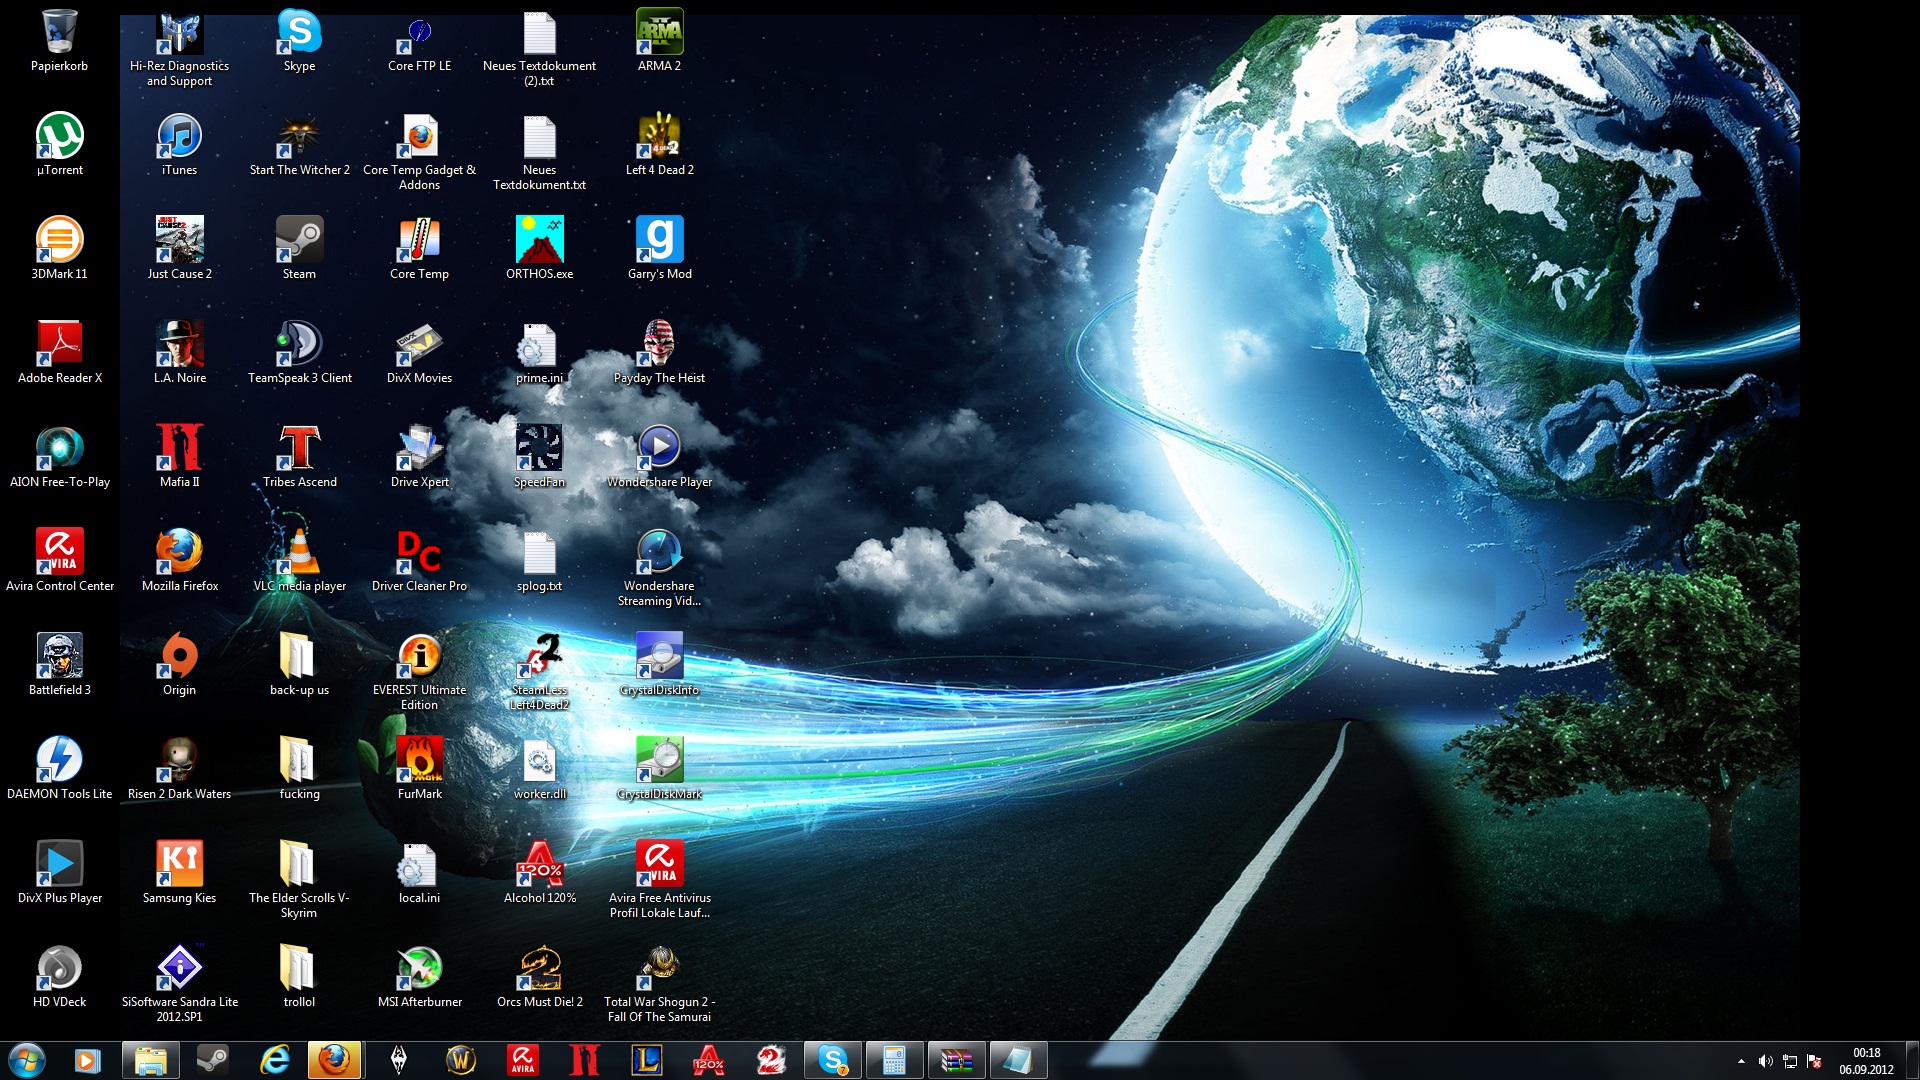Viewport: 1920px width, 1080px height.
Task: Select the local.ini file
Action: [419, 872]
